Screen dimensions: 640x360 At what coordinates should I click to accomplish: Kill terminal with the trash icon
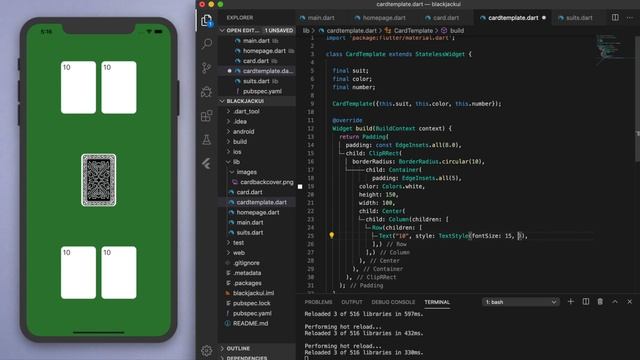(600, 302)
